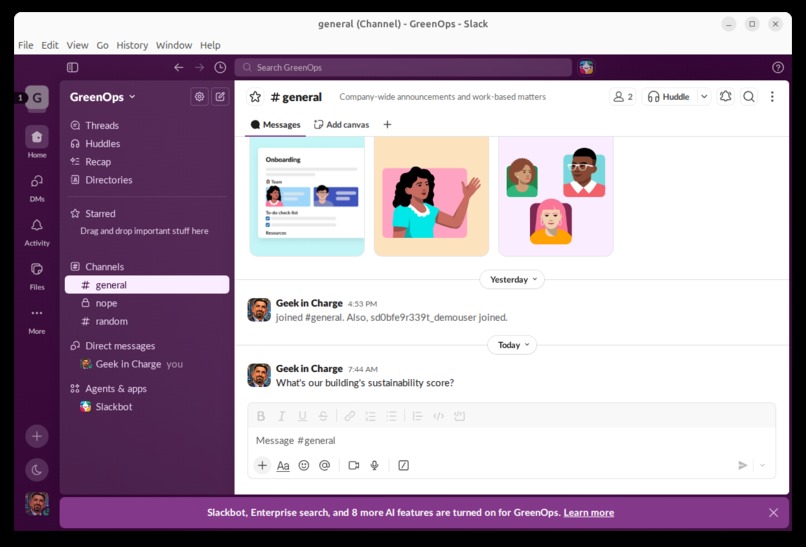
Task: Open Directories in the sidebar
Action: pos(147,180)
